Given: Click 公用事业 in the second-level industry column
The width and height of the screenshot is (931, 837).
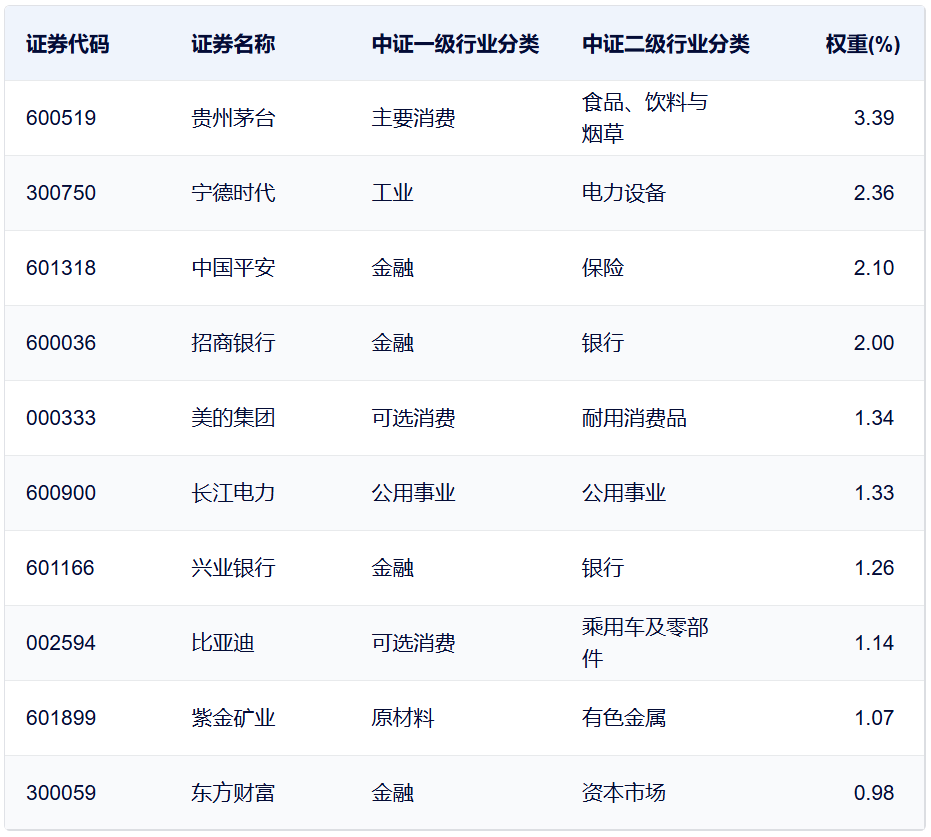Looking at the screenshot, I should coord(623,493).
